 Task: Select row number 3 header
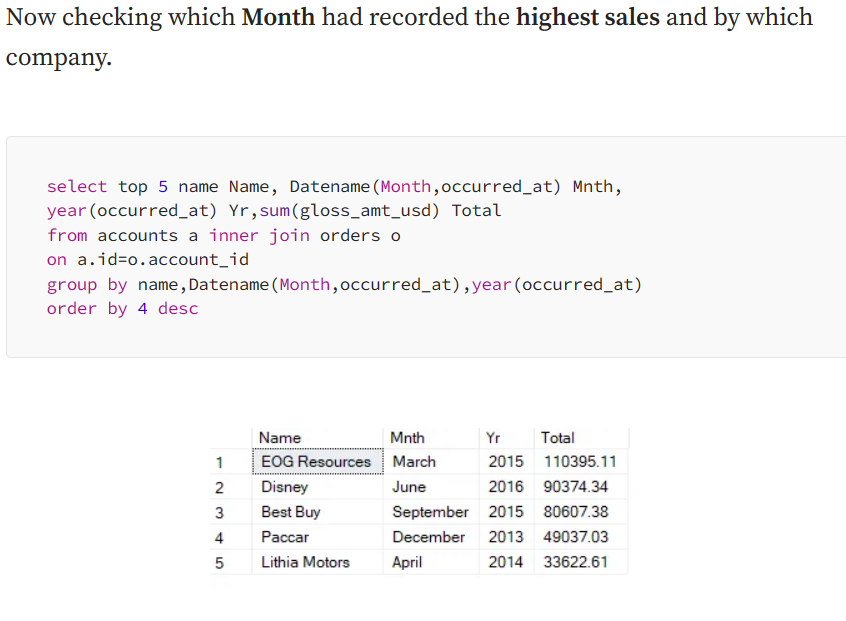pos(231,512)
